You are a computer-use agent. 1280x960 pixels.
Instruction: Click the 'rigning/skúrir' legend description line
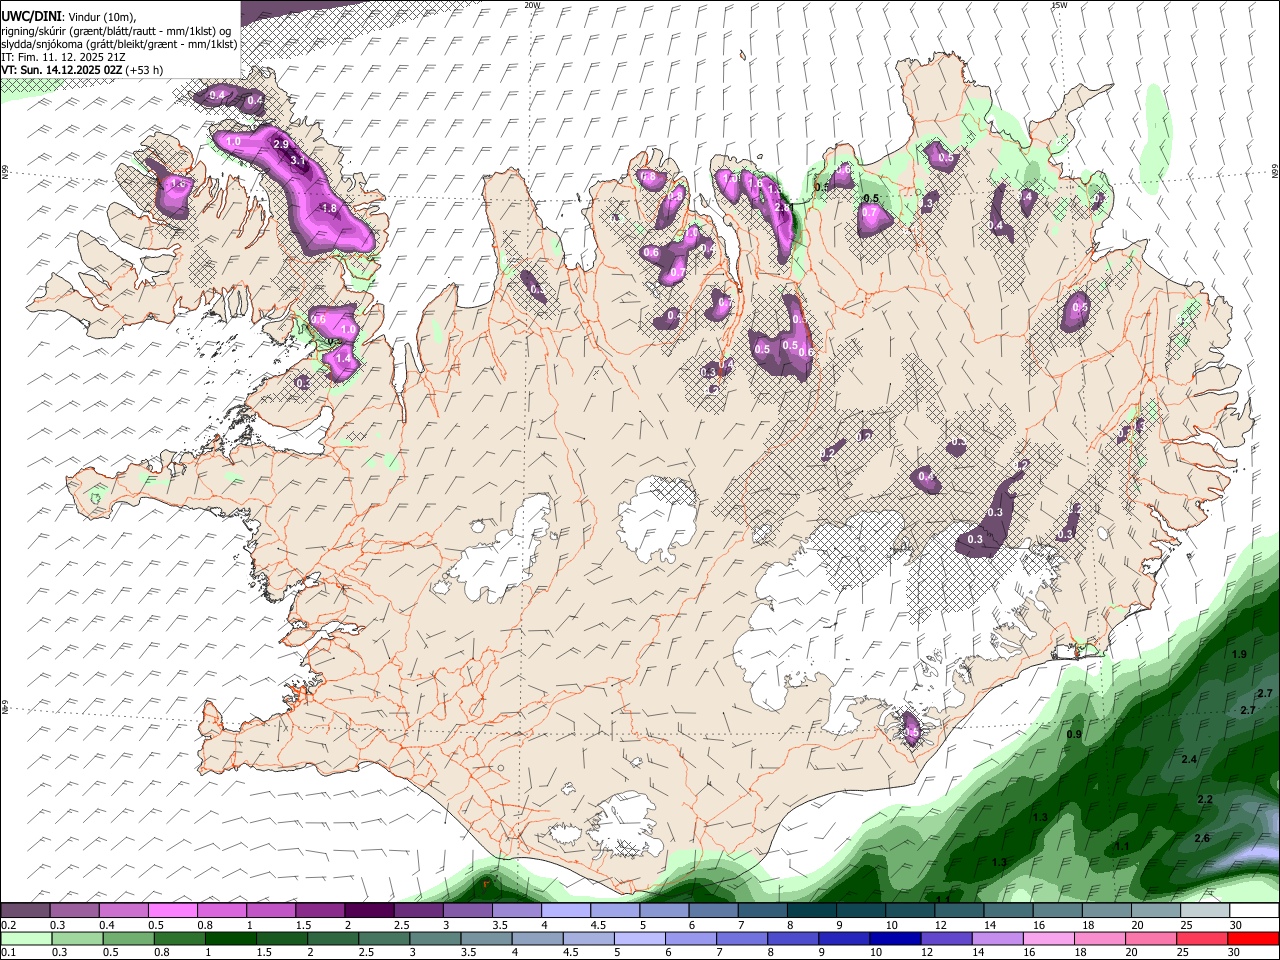coord(116,31)
